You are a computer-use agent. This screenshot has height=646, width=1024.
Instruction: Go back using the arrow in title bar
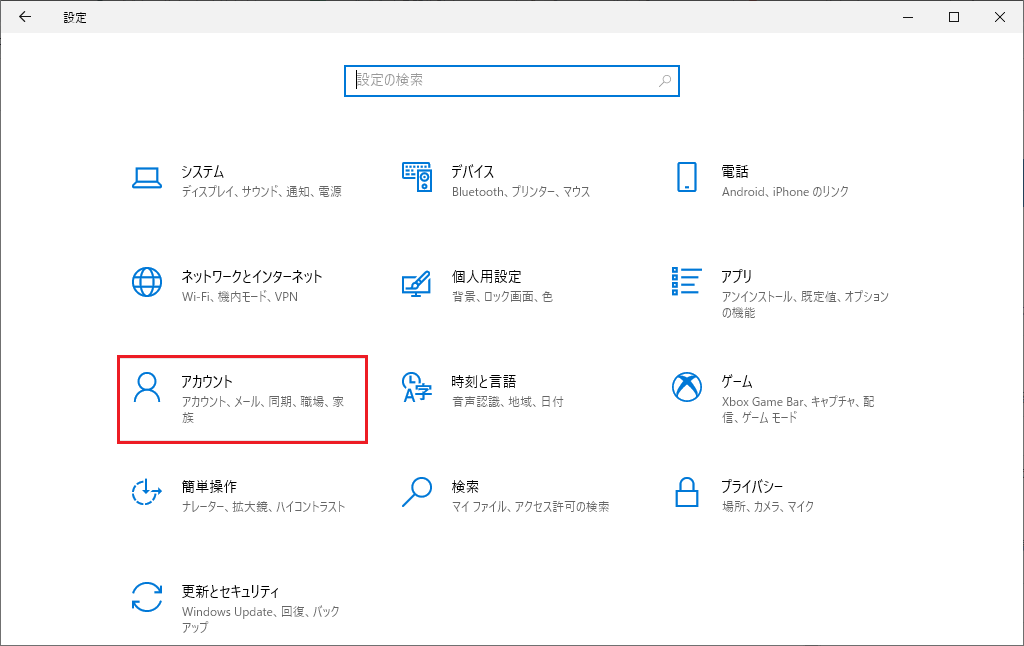[x=25, y=17]
